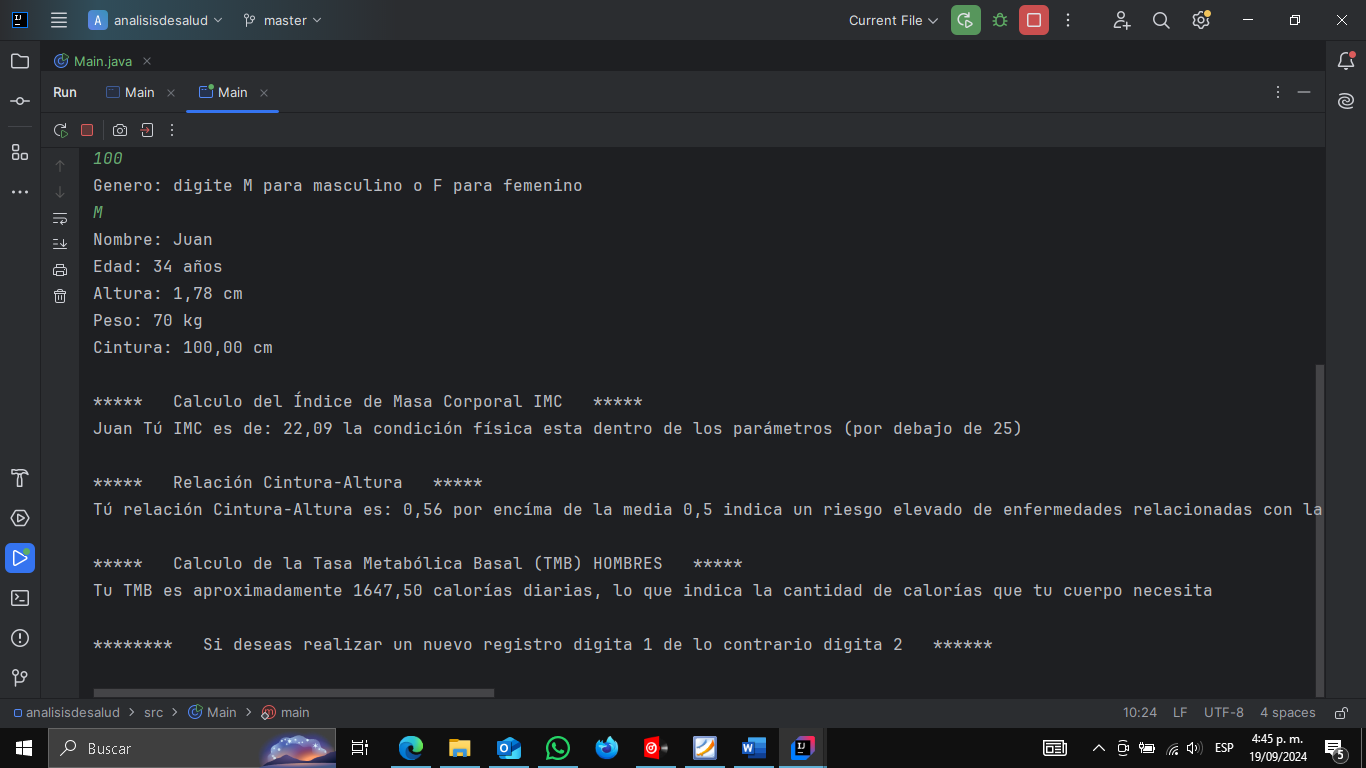Open the Git tool window
This screenshot has width=1366, height=768.
tap(20, 678)
